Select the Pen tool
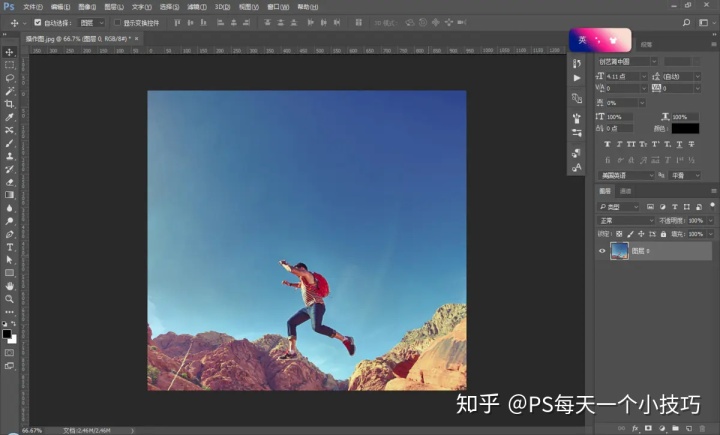Viewport: 720px width, 435px height. 9,234
